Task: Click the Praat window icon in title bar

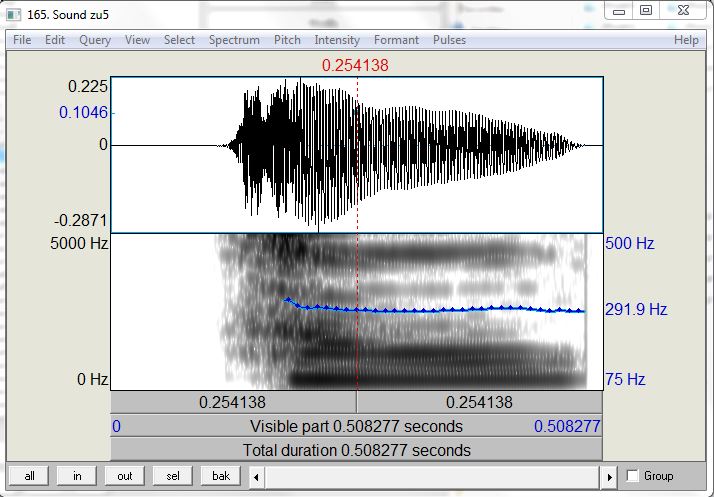Action: pyautogui.click(x=14, y=15)
